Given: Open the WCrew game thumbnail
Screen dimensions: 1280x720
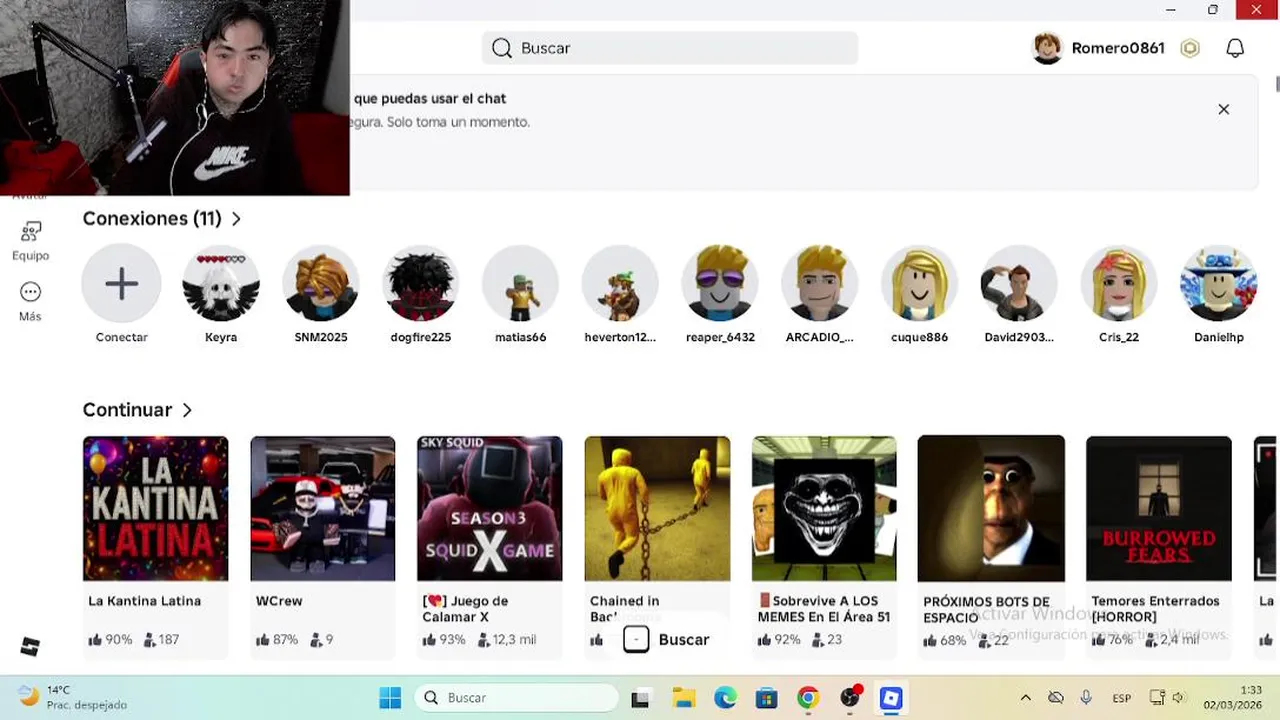Looking at the screenshot, I should (x=322, y=508).
